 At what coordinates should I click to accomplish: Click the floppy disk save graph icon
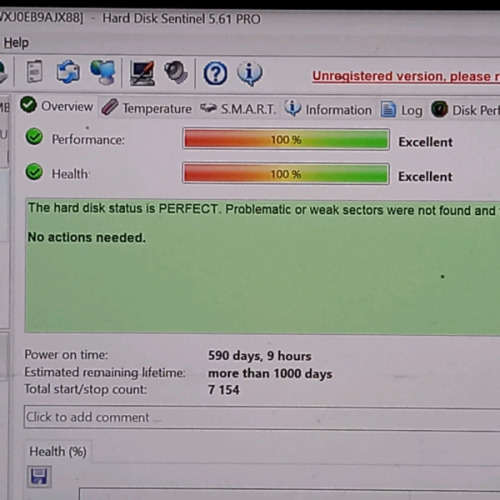pos(39,476)
